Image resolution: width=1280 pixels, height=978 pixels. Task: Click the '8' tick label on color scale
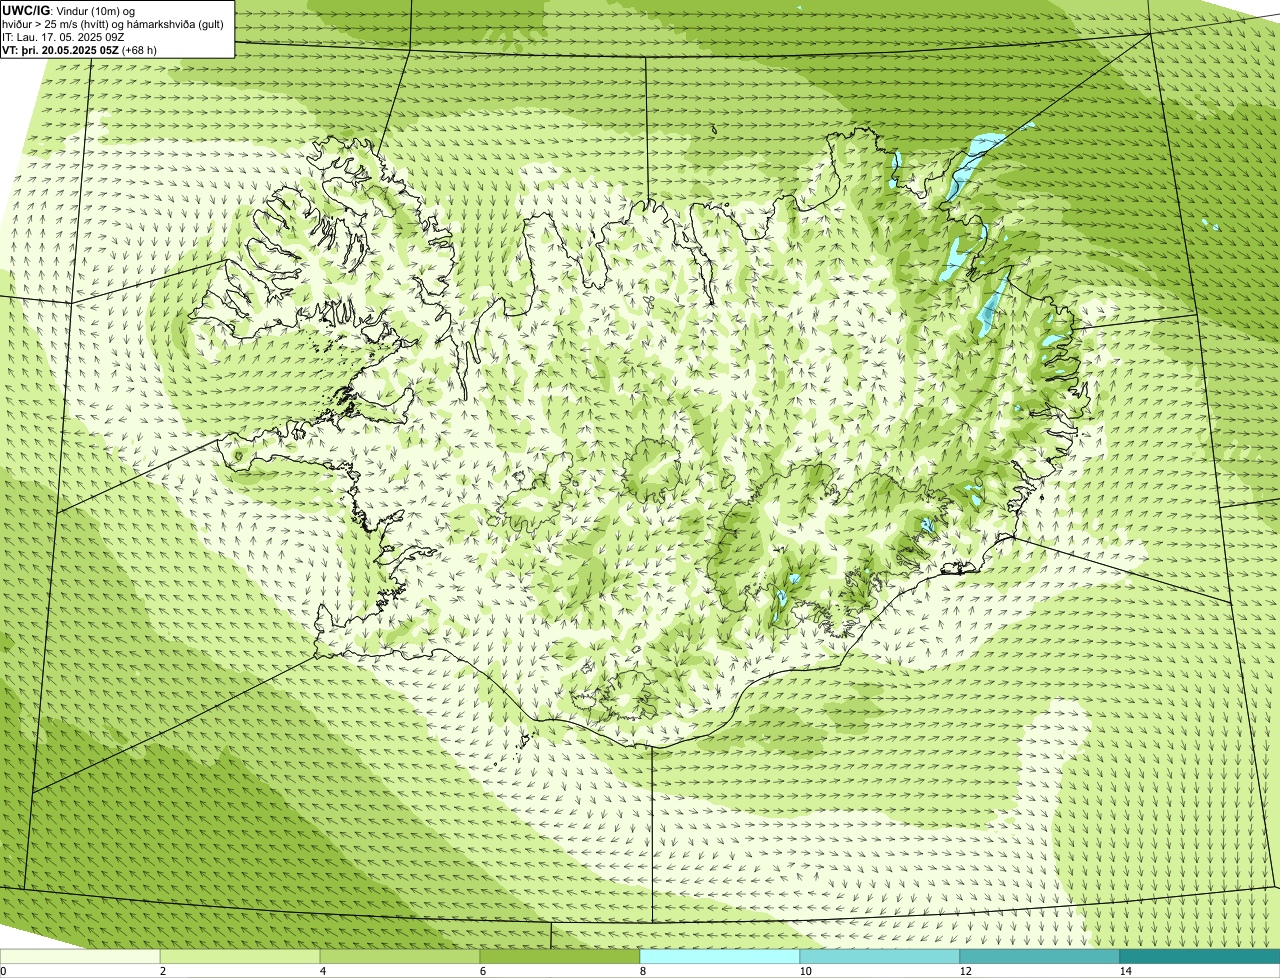point(642,970)
